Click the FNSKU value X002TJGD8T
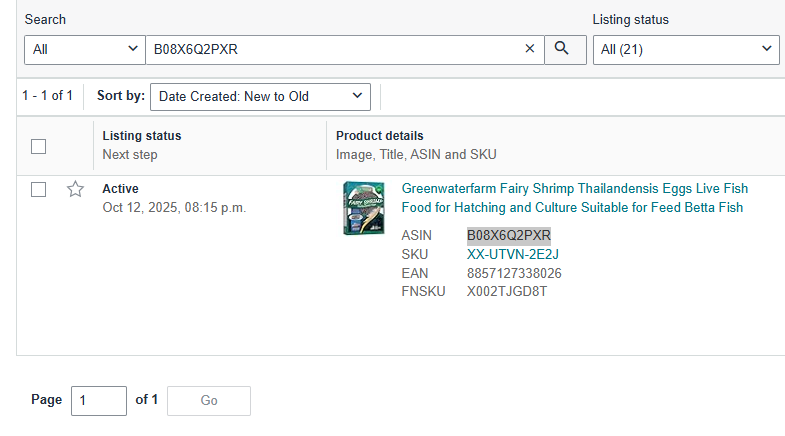This screenshot has height=436, width=785. pyautogui.click(x=507, y=291)
